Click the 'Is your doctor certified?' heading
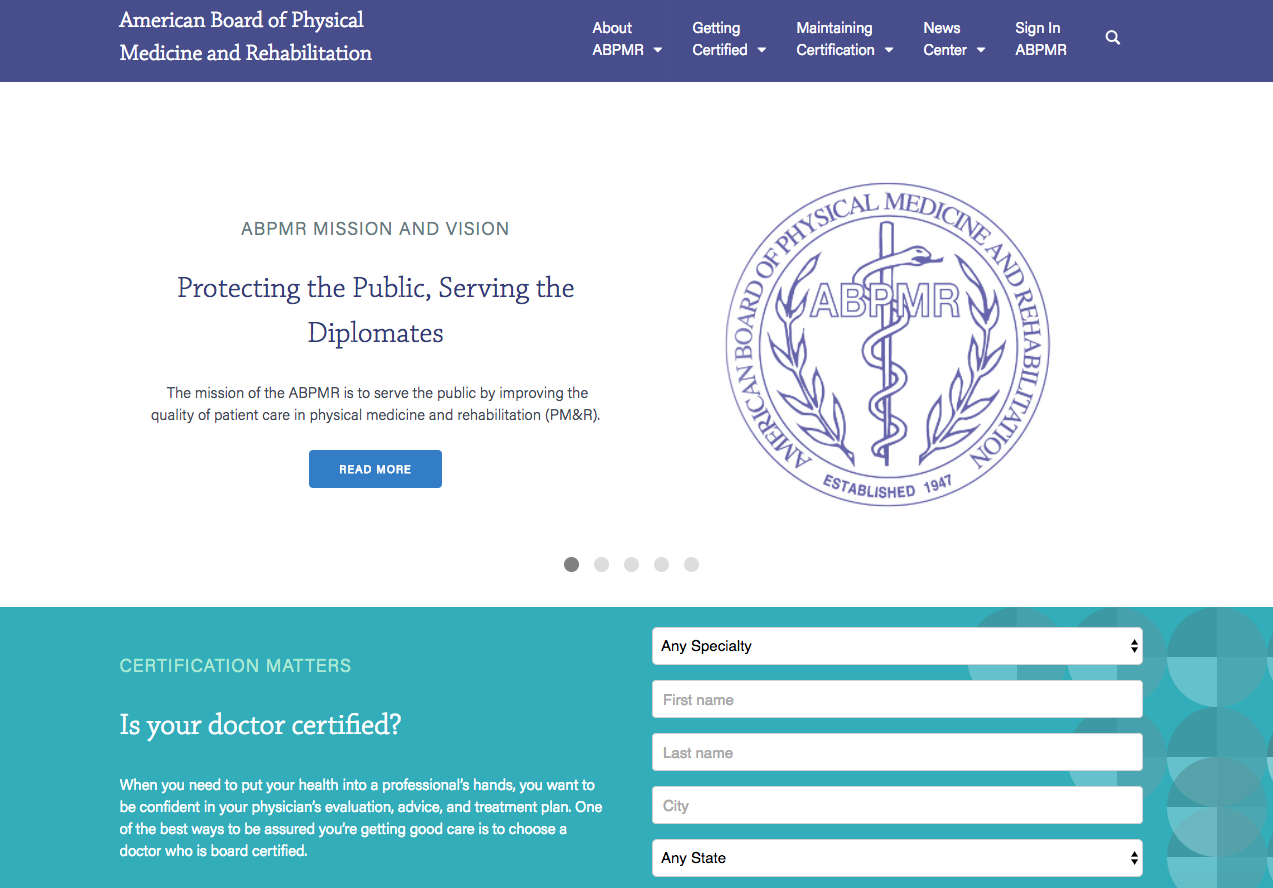 [x=260, y=725]
